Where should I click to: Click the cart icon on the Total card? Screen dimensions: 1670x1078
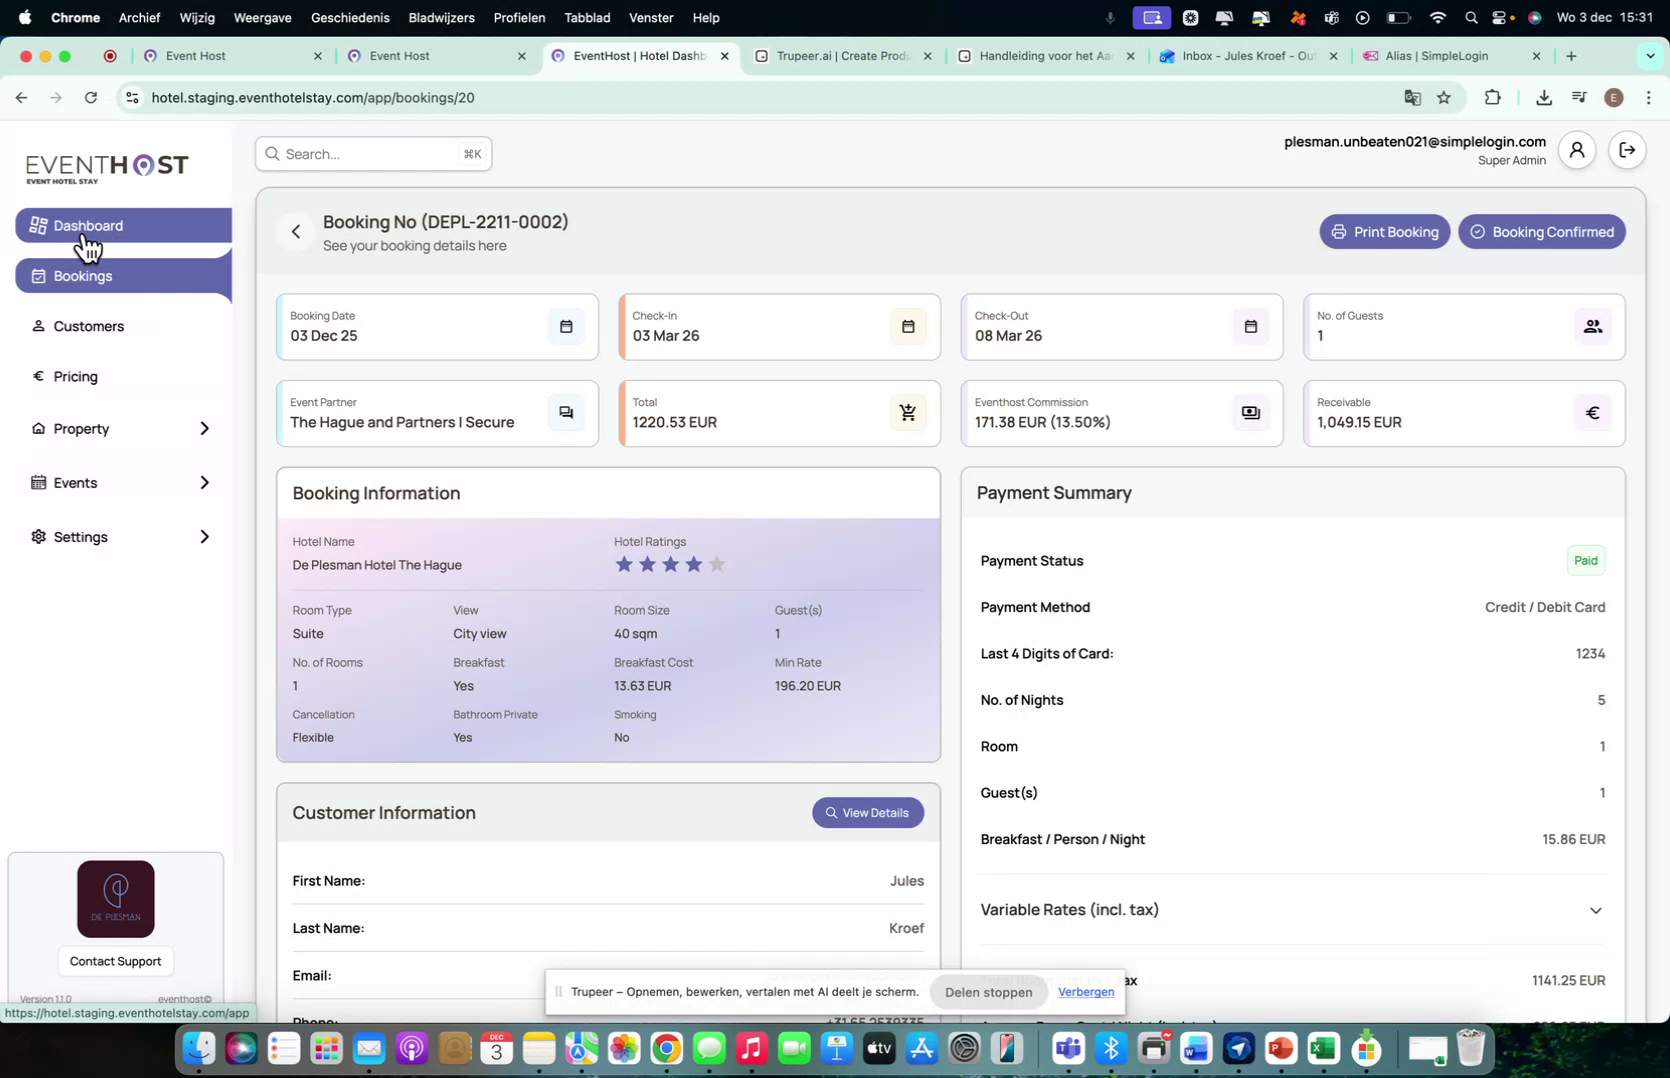pyautogui.click(x=908, y=412)
